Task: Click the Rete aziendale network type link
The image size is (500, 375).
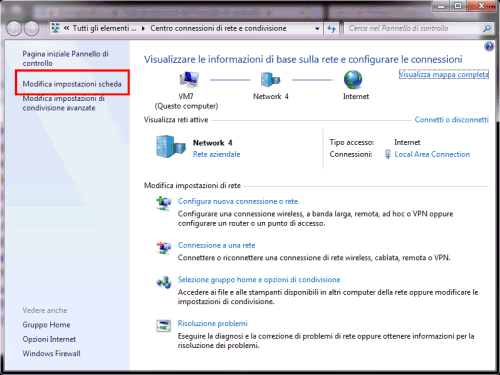Action: (x=216, y=154)
